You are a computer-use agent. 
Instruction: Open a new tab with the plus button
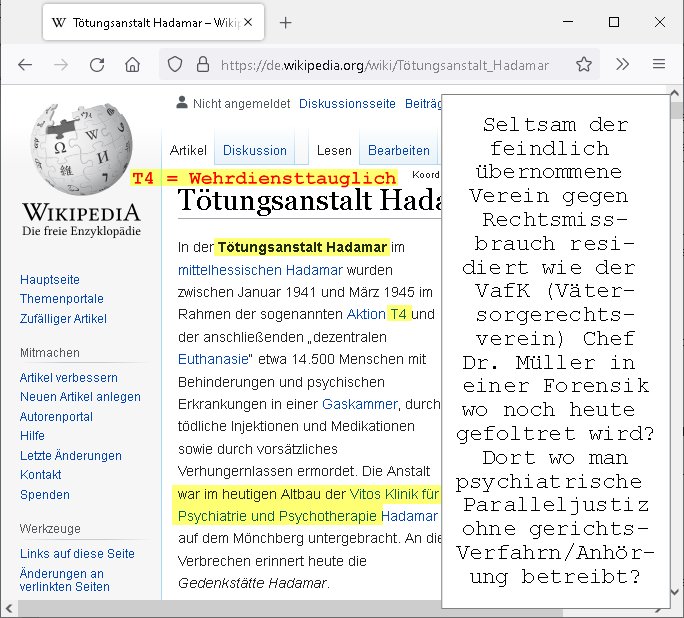pyautogui.click(x=285, y=23)
